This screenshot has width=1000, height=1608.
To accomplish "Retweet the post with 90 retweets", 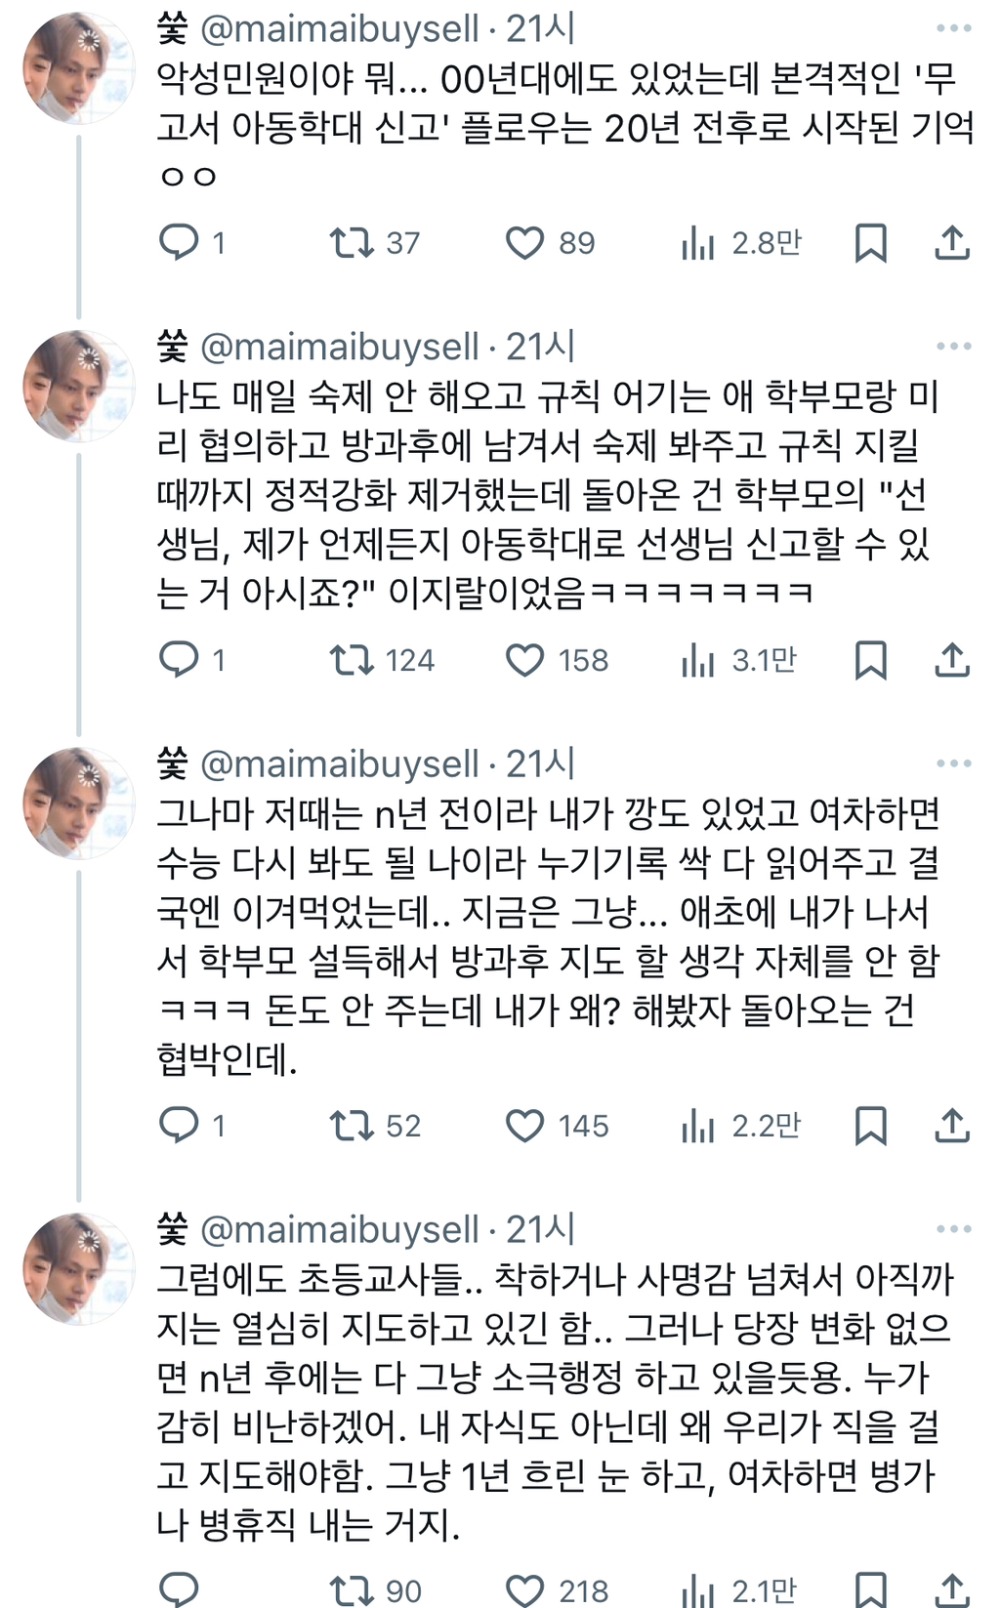I will (352, 1590).
